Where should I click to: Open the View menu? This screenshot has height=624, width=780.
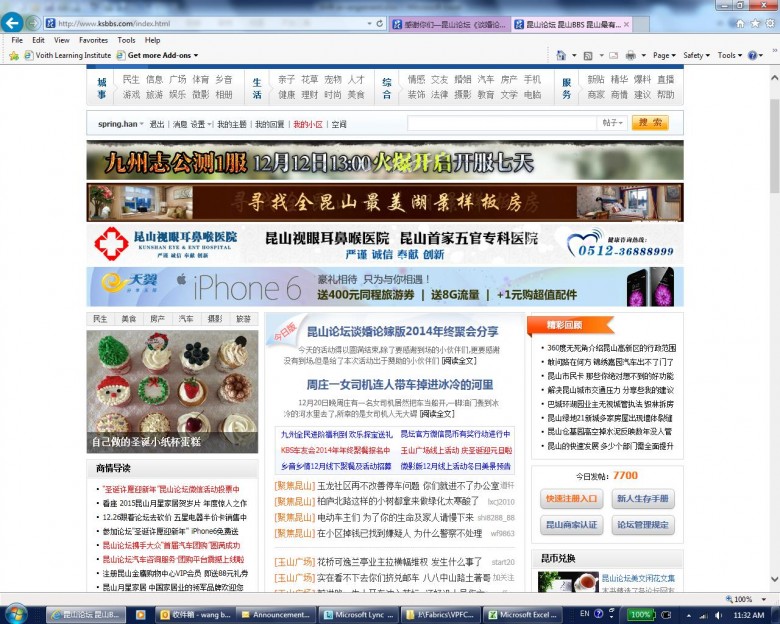(62, 40)
